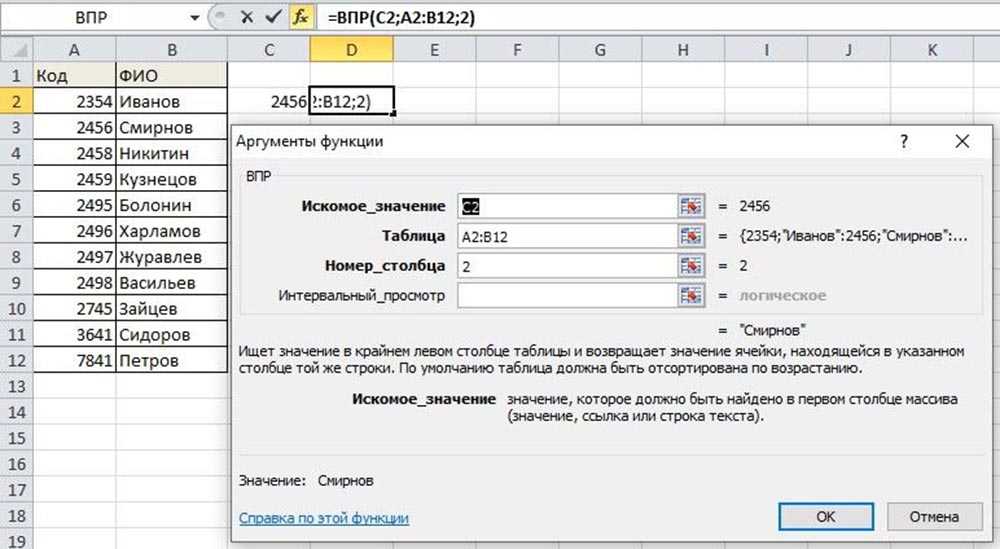This screenshot has width=1000, height=549.
Task: Select row 5 header
Action: click(x=16, y=180)
